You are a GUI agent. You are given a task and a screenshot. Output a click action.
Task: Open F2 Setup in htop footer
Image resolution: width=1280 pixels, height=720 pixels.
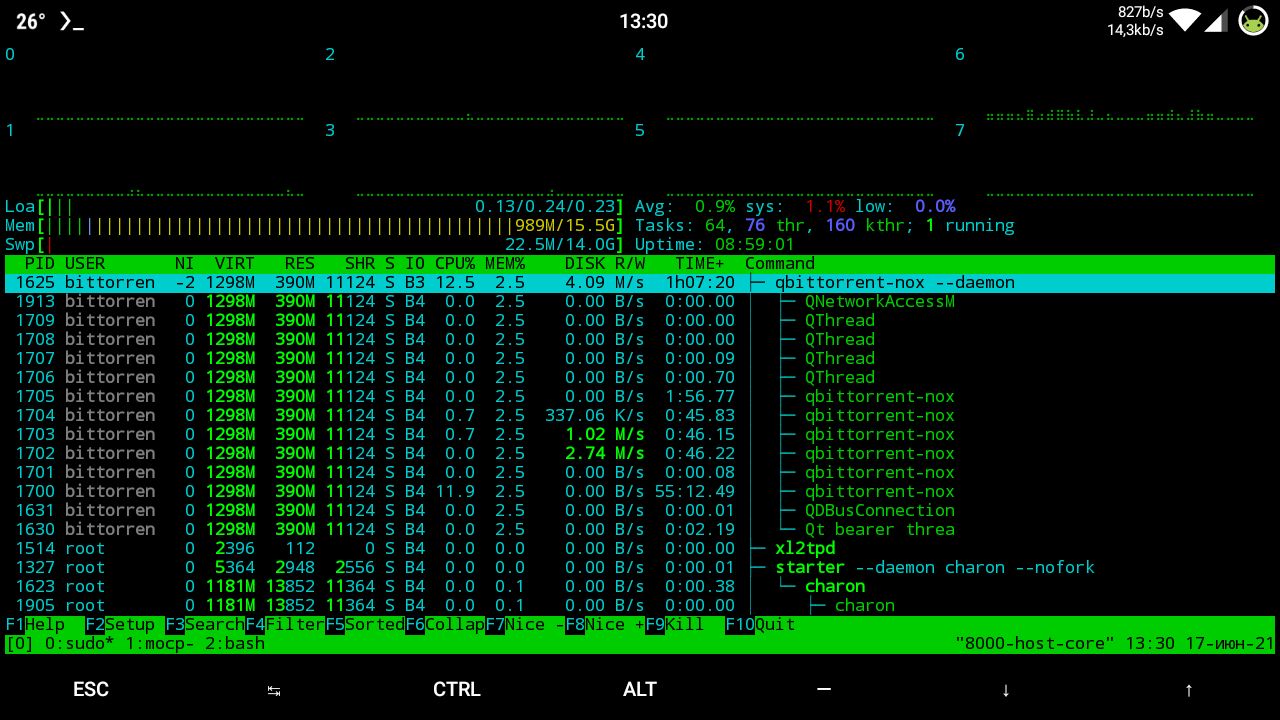[x=120, y=624]
